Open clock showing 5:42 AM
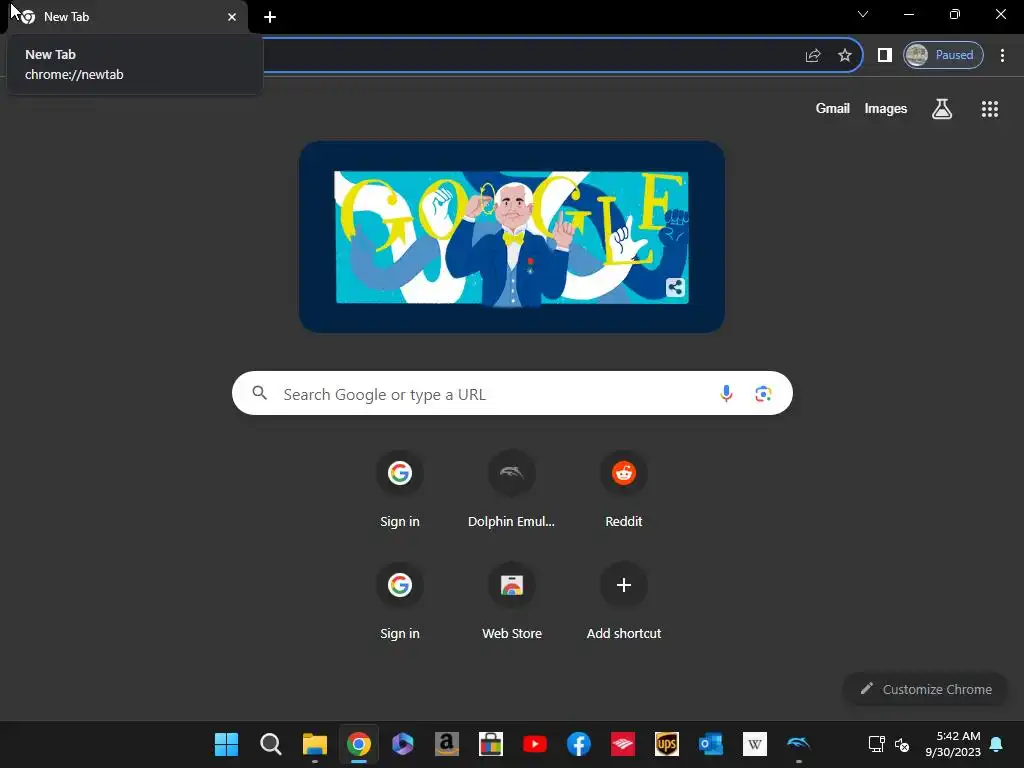 click(953, 744)
